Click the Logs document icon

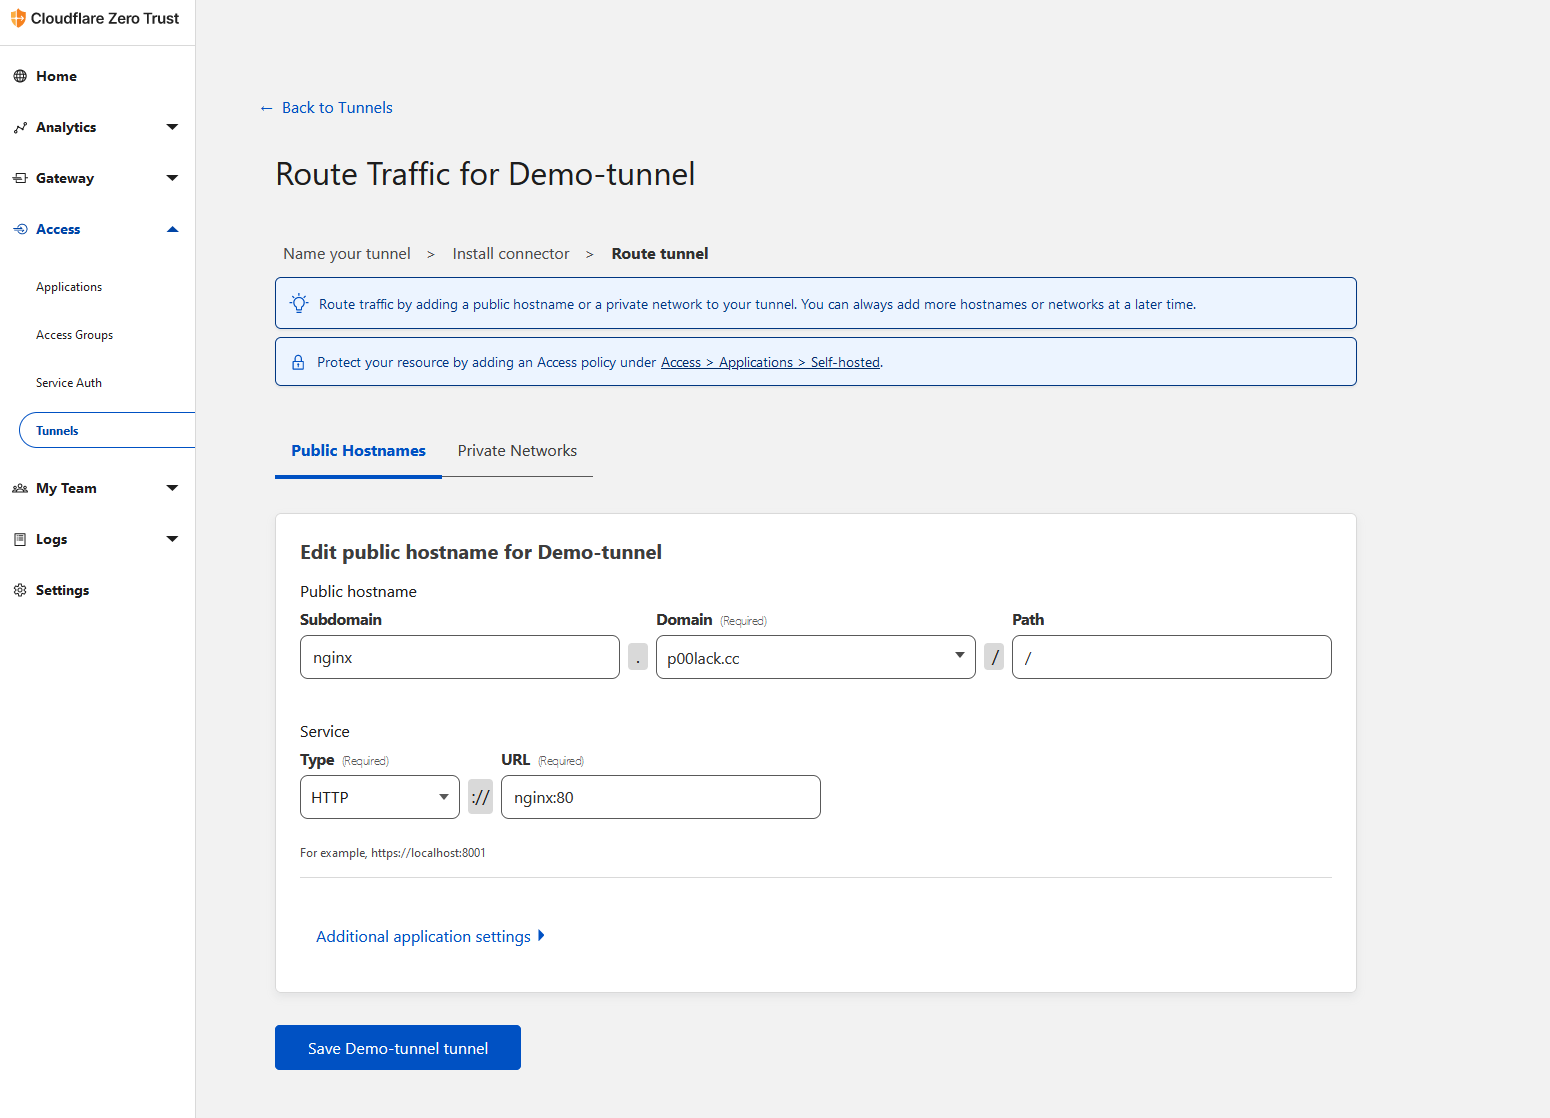click(19, 539)
